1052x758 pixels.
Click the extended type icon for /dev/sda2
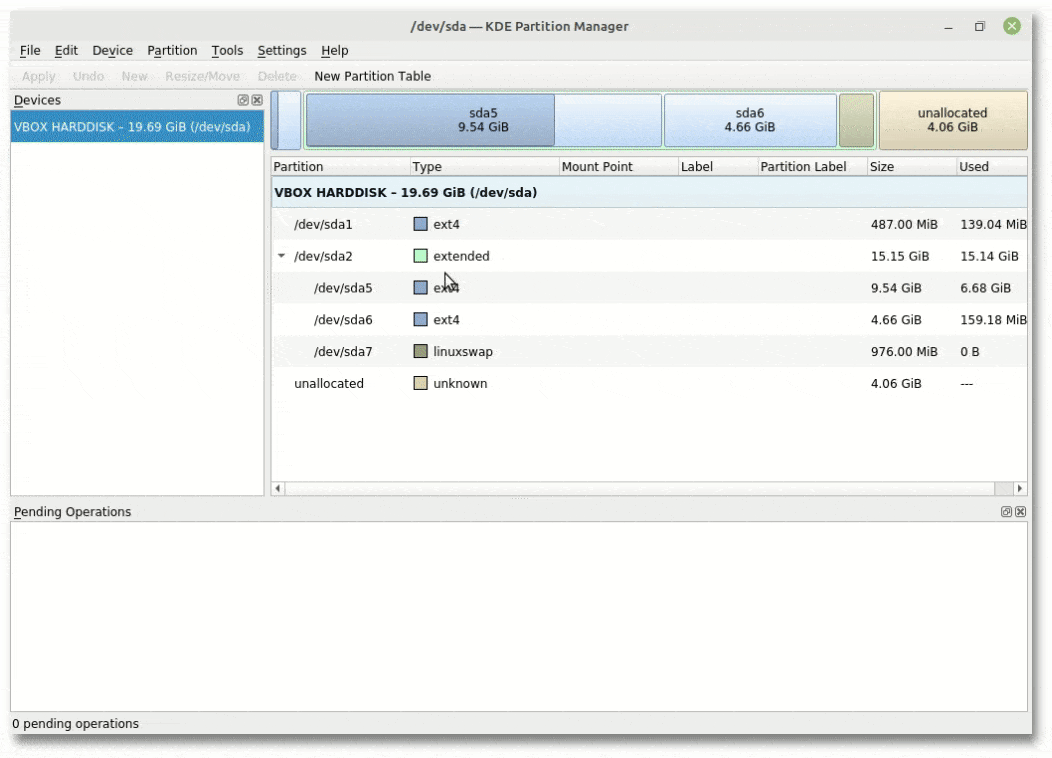[421, 256]
